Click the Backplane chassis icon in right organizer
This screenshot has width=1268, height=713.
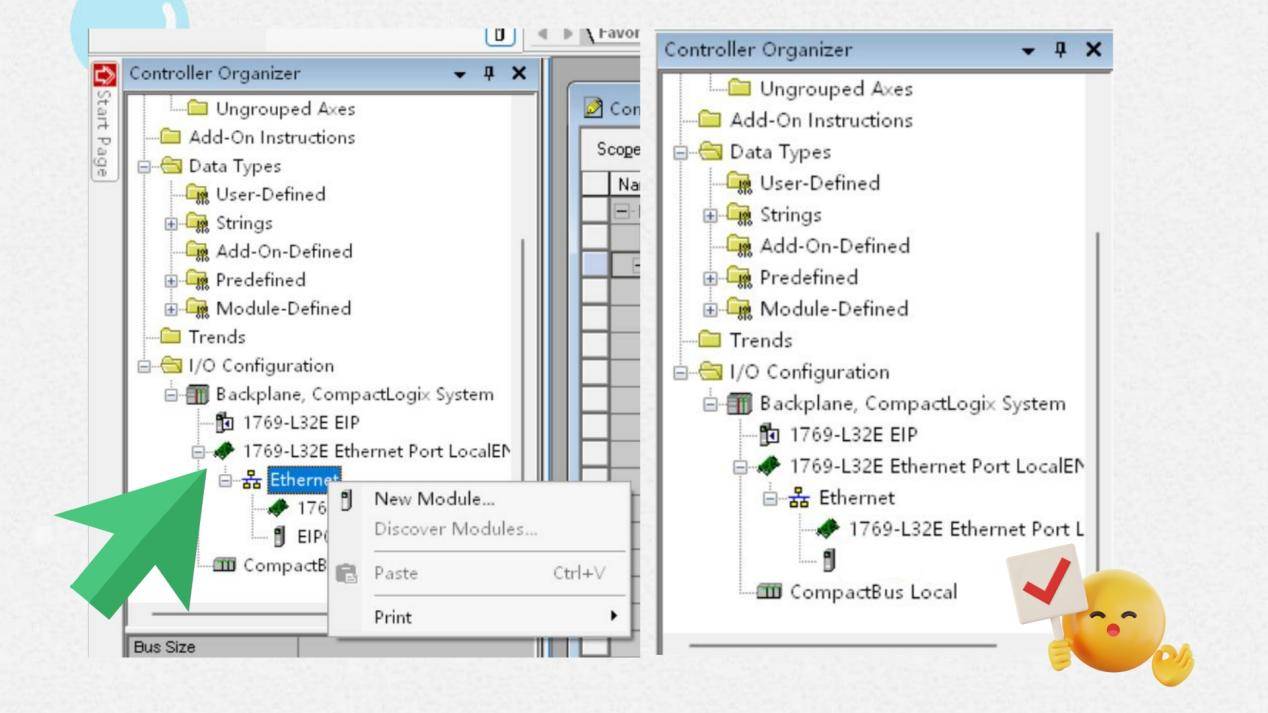click(x=740, y=404)
